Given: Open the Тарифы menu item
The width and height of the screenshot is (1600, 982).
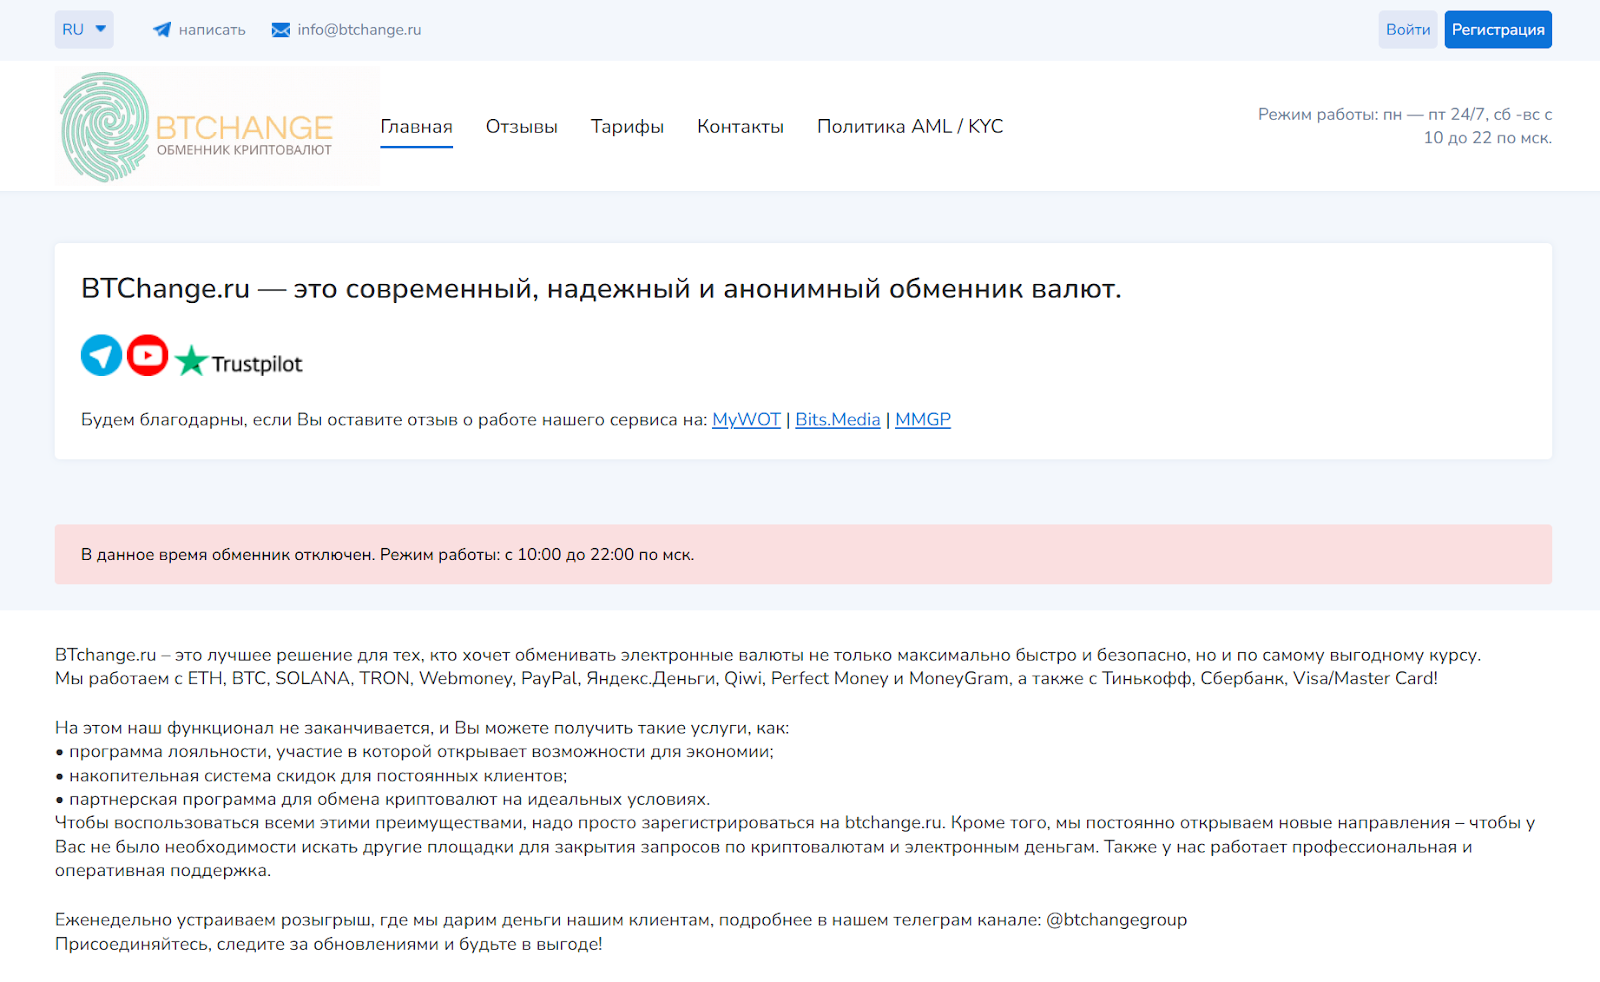Looking at the screenshot, I should pos(627,127).
